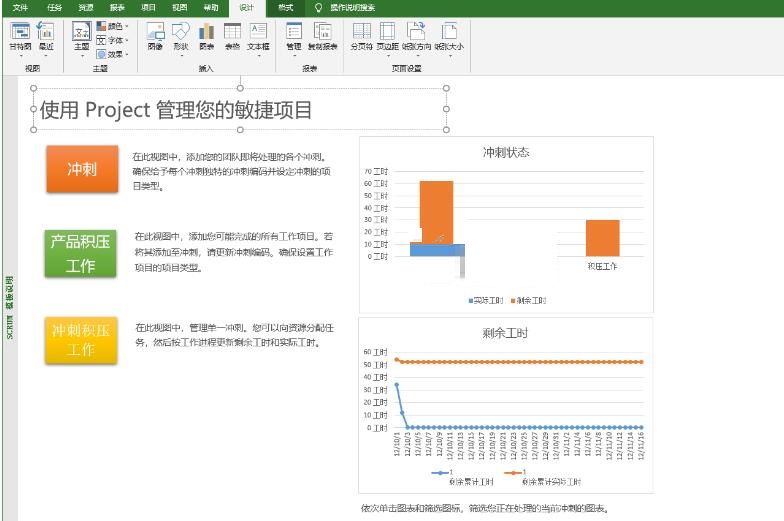The width and height of the screenshot is (784, 521).
Task: Click the 12/10/1 date axis label
Action: [x=397, y=445]
